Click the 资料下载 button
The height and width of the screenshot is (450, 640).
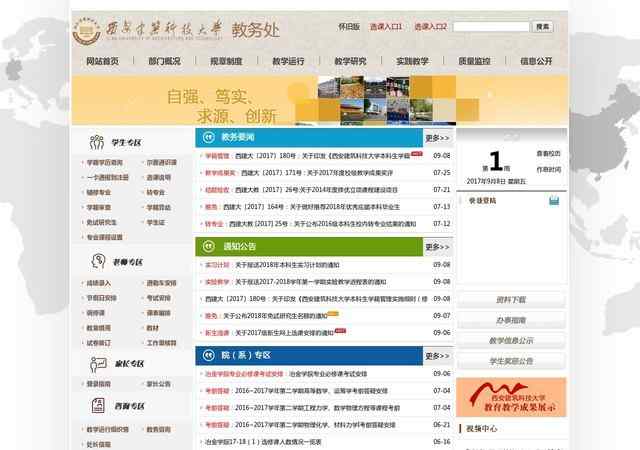[511, 300]
